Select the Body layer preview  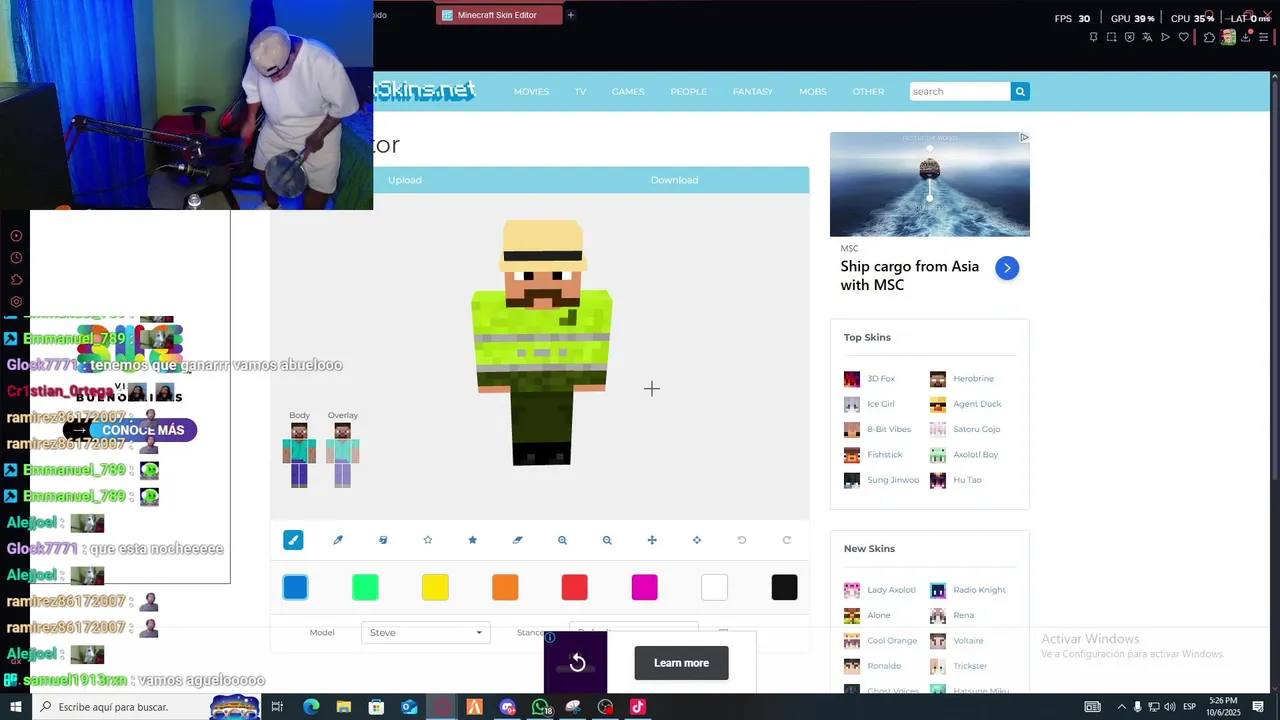click(x=299, y=455)
